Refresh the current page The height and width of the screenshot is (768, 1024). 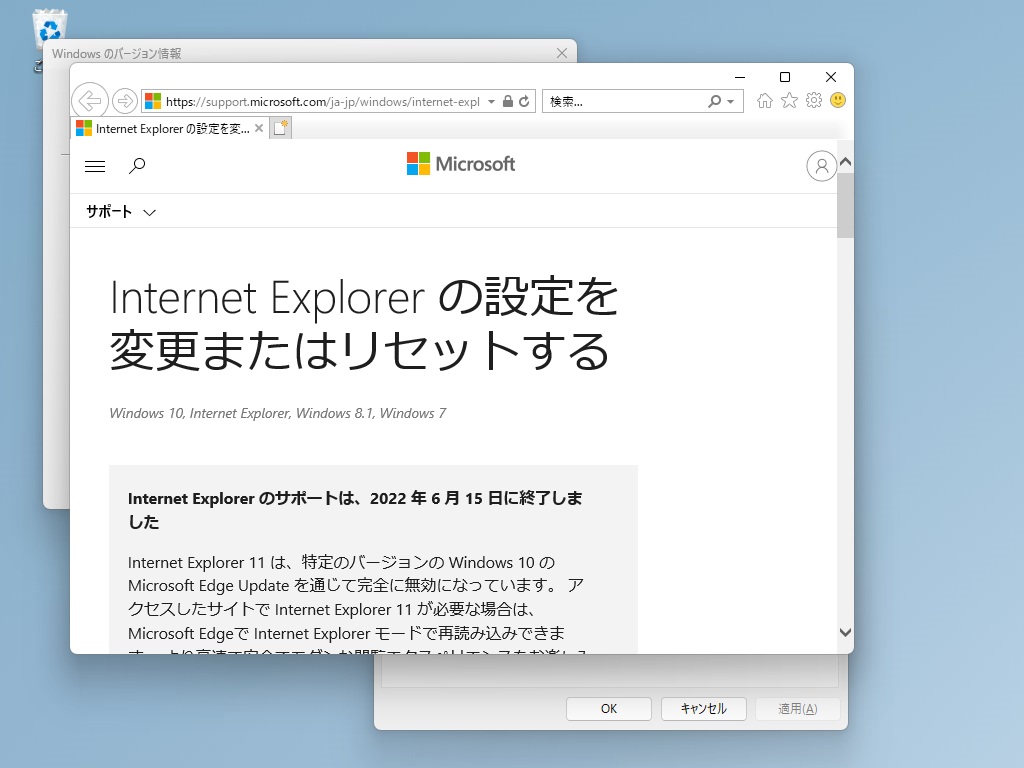coord(522,101)
